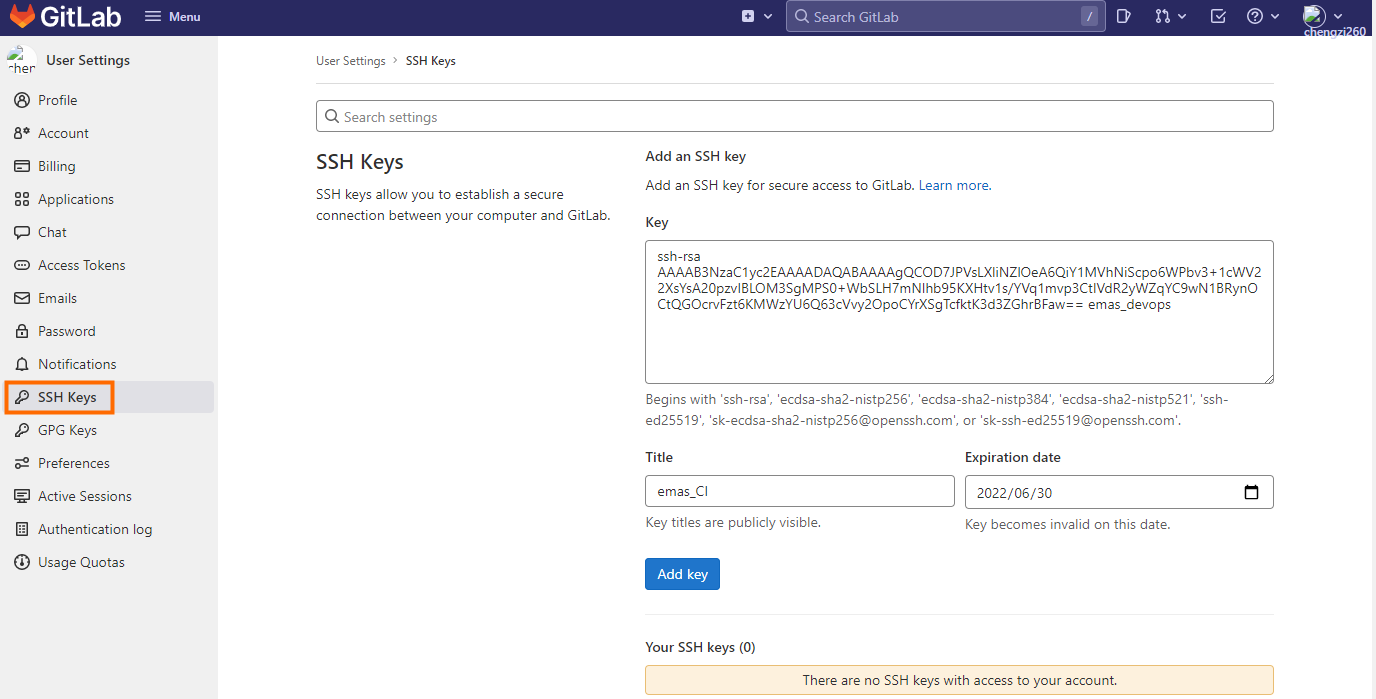This screenshot has width=1376, height=699.
Task: Focus the Search GitLab field
Action: coord(945,16)
